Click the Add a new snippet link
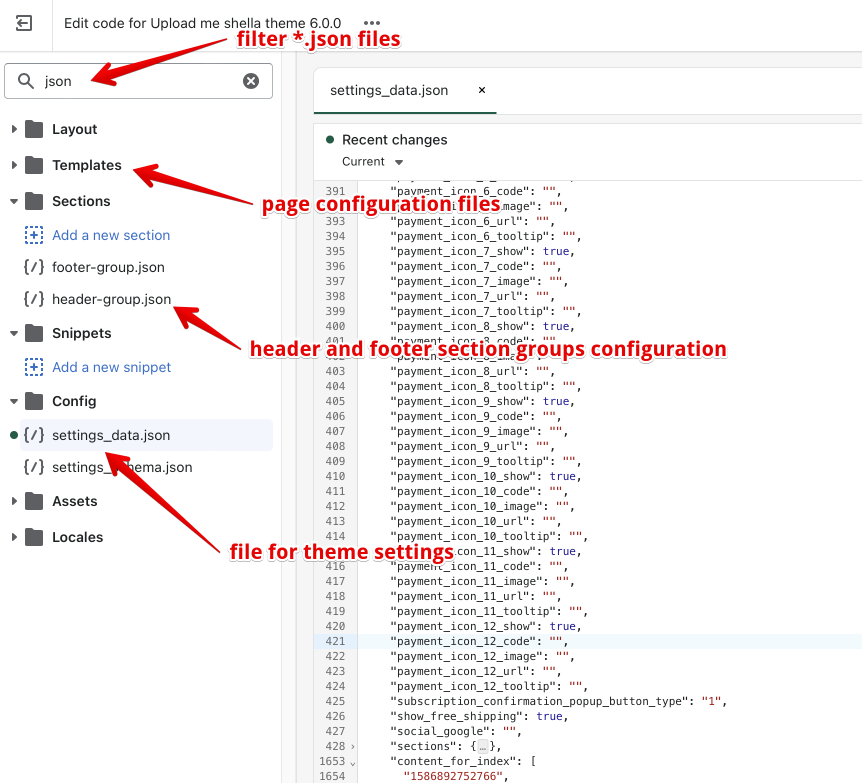This screenshot has width=862, height=783. (112, 367)
